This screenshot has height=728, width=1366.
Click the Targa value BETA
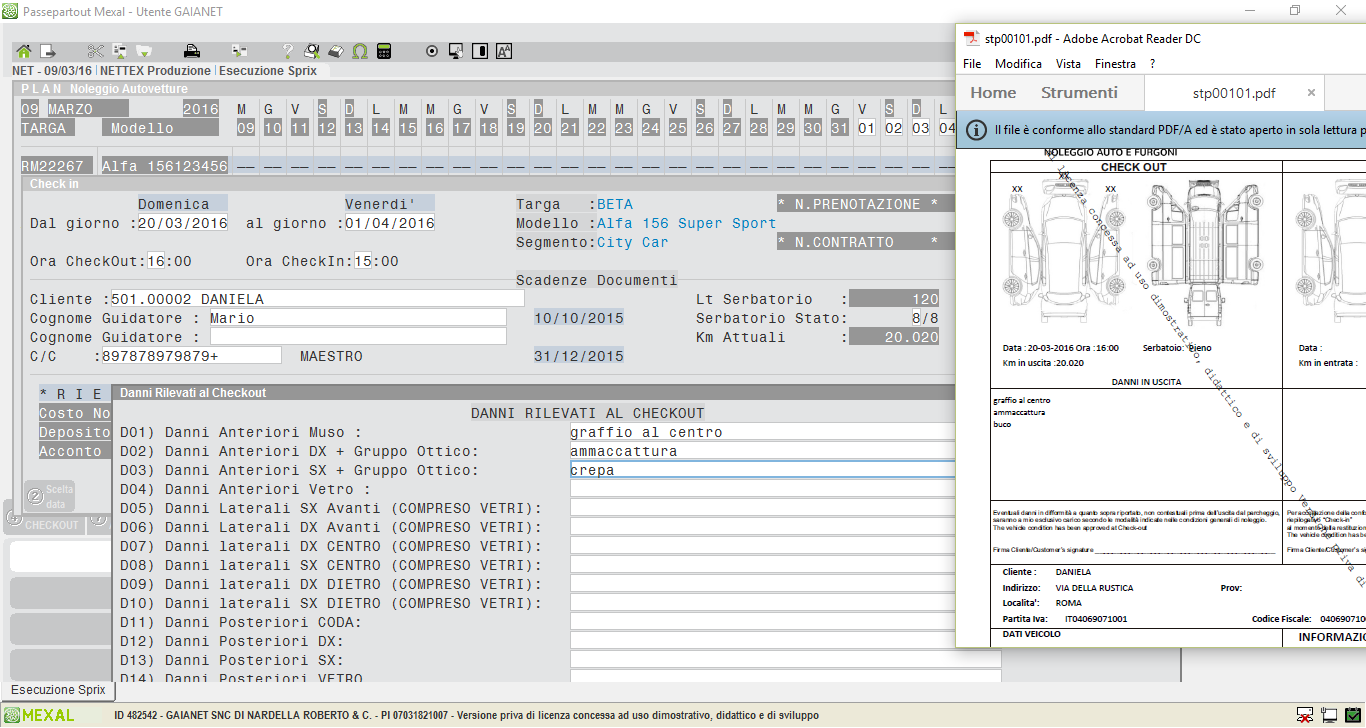[x=615, y=204]
